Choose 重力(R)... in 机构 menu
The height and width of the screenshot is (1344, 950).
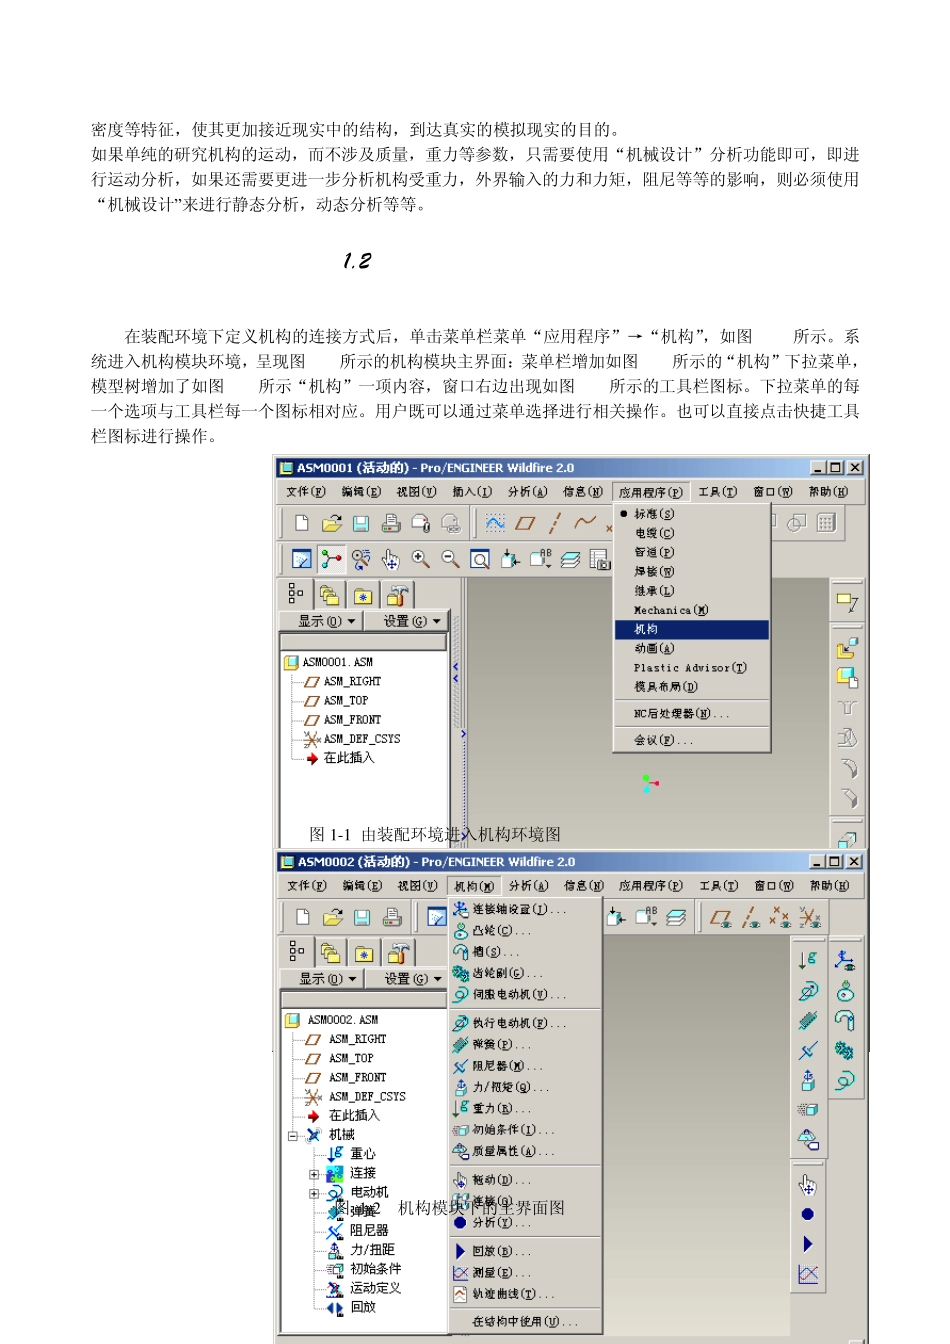point(525,1109)
